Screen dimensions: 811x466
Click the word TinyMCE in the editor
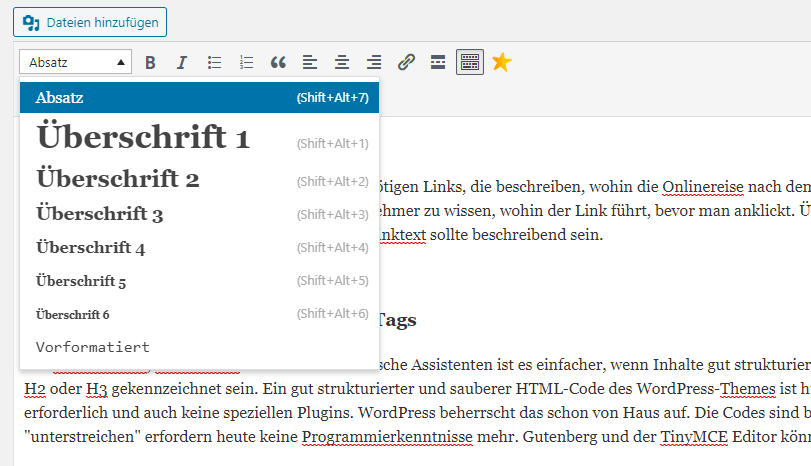tap(694, 437)
